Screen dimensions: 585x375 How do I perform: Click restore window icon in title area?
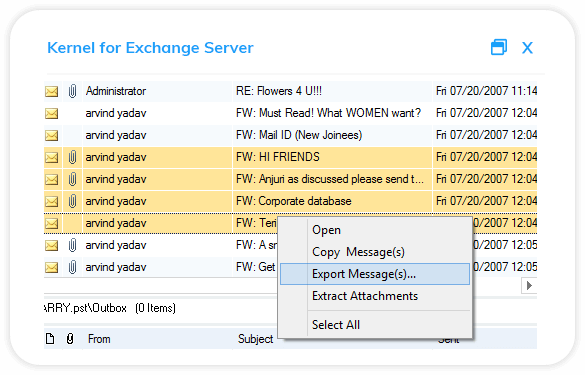pos(499,47)
